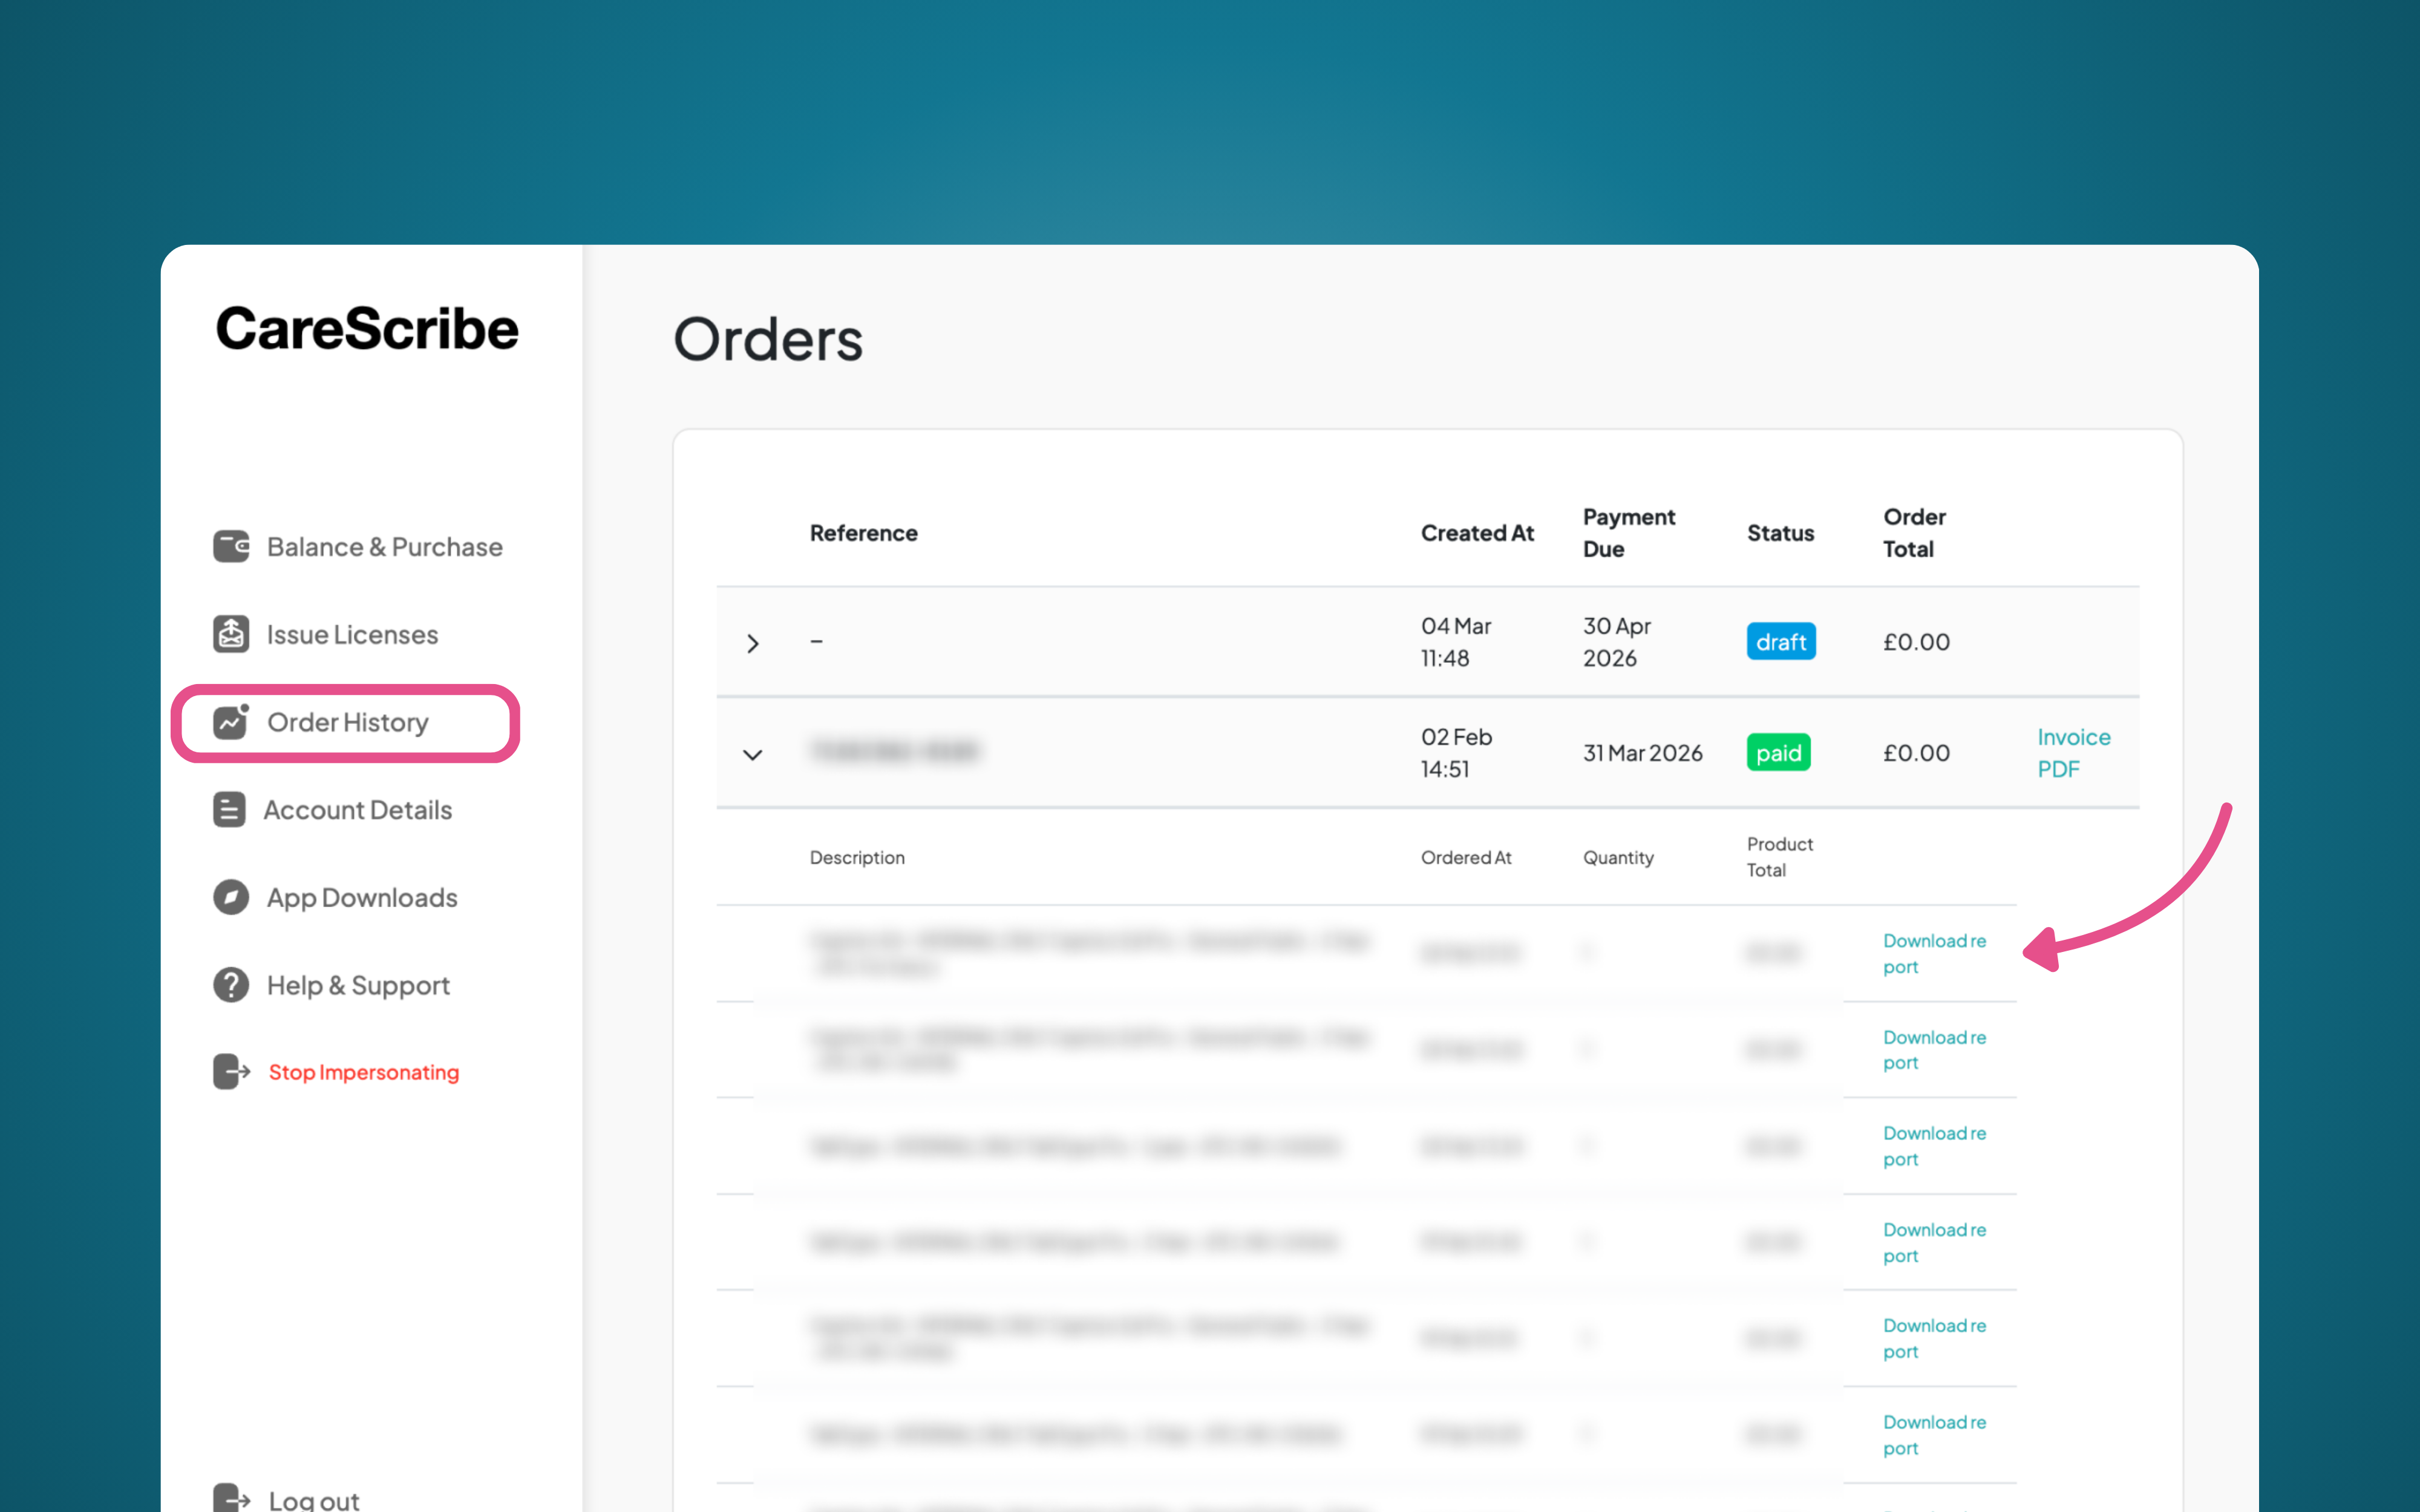Open the Balance & Purchase menu item
Image resolution: width=2420 pixels, height=1512 pixels.
point(384,547)
